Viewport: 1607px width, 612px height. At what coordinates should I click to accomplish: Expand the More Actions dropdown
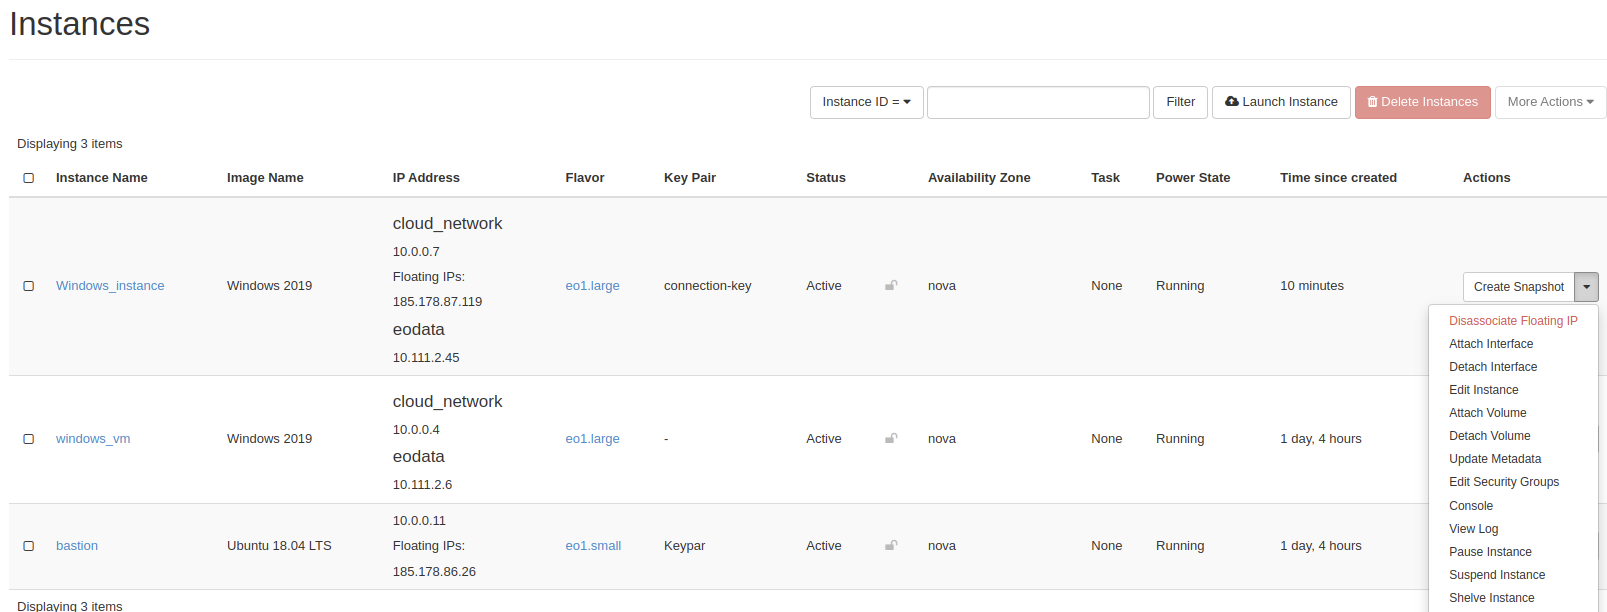(1550, 102)
